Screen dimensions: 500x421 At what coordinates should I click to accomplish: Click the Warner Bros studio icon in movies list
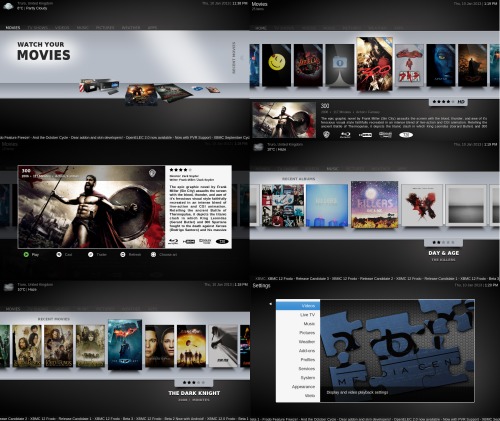(326, 135)
